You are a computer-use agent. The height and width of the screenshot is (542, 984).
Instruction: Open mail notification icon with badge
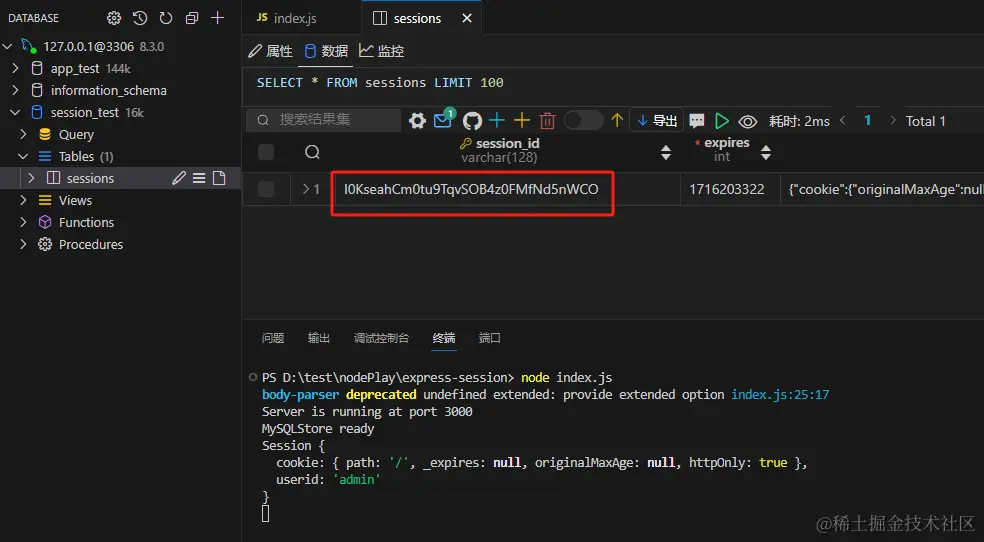click(444, 119)
